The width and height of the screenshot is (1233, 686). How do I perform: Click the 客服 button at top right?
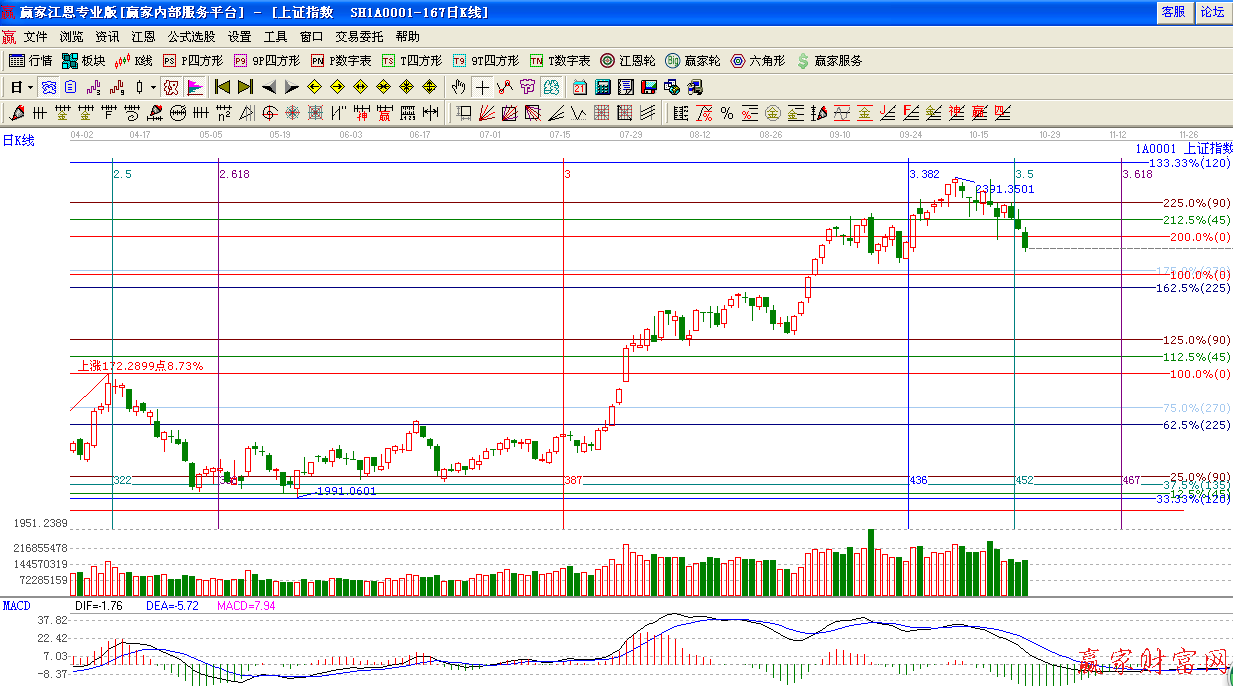click(1173, 12)
